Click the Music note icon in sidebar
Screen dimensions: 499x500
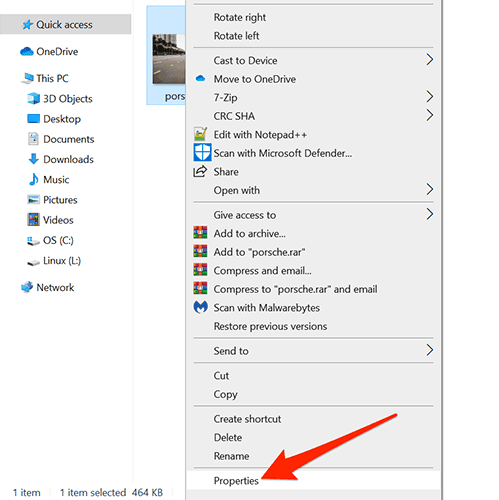click(x=33, y=179)
